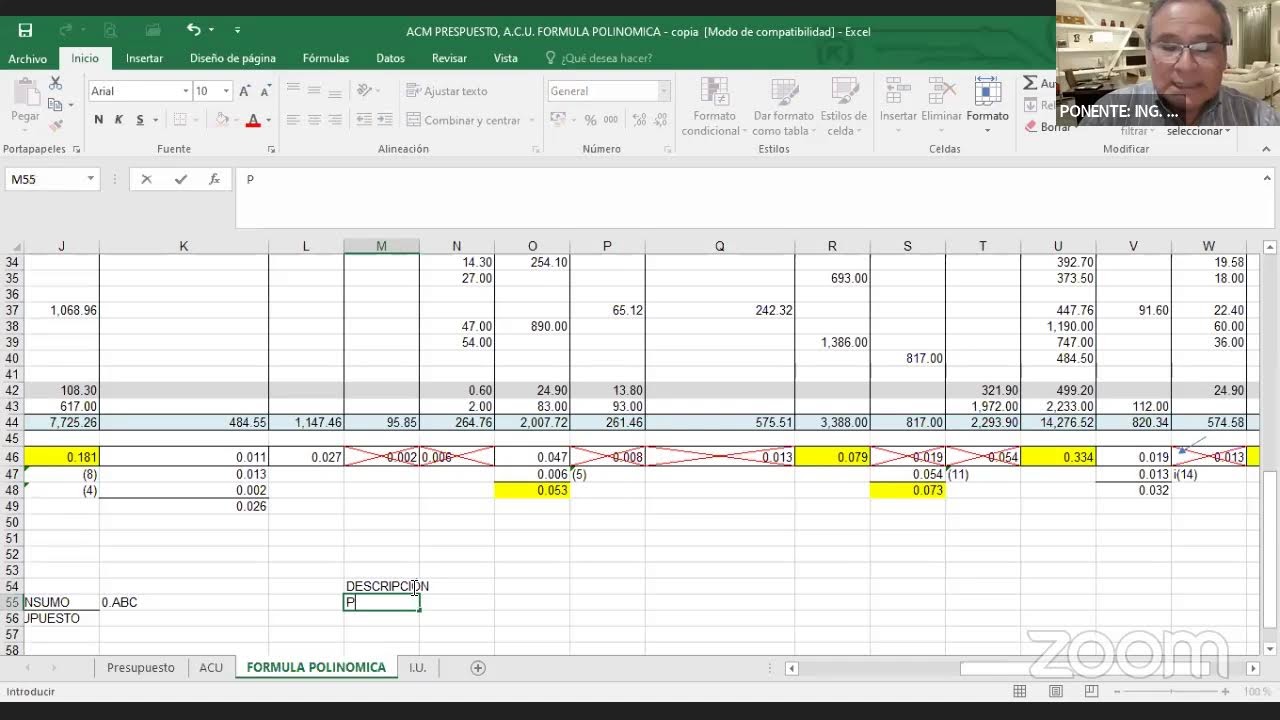Screen dimensions: 1280x720
Task: Click the Middle align icon
Action: pos(314,91)
